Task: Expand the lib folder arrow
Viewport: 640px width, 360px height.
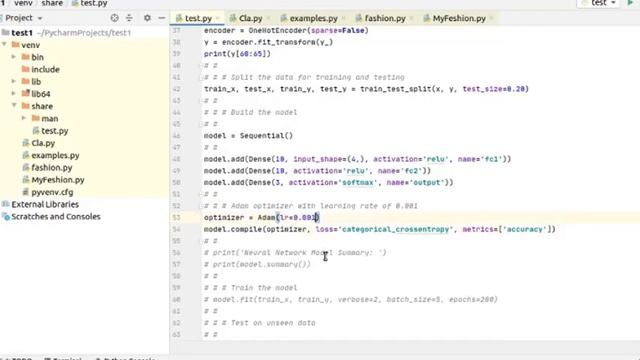Action: [x=14, y=81]
